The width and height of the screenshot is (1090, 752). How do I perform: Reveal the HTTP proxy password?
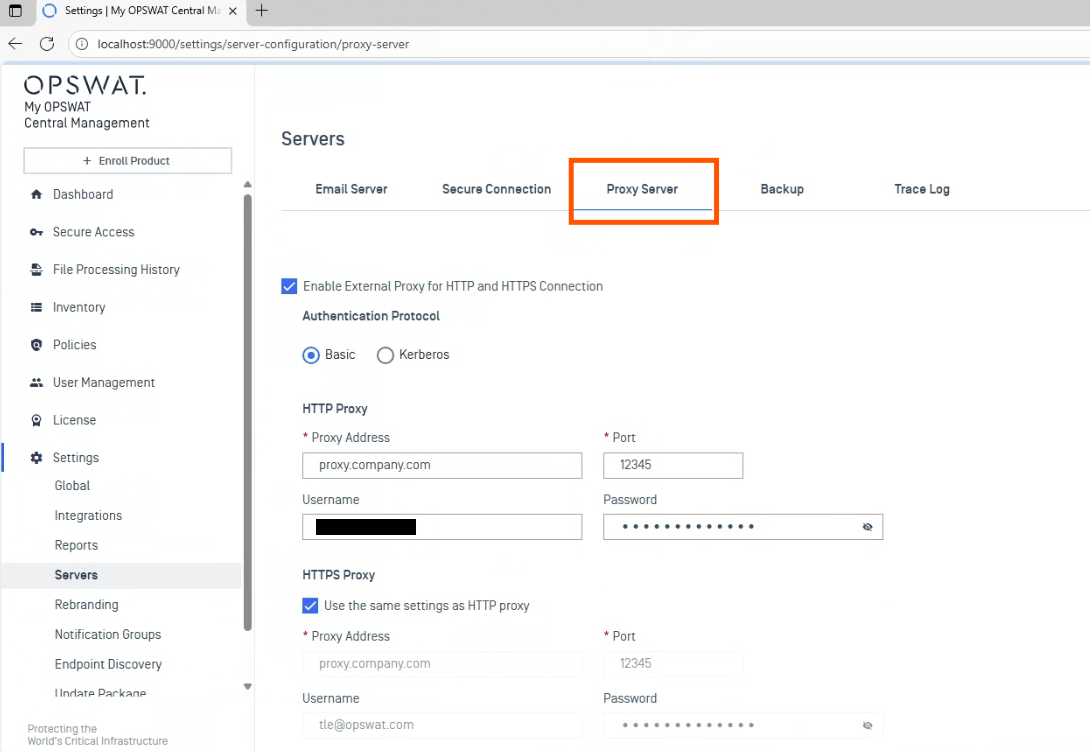pyautogui.click(x=867, y=527)
